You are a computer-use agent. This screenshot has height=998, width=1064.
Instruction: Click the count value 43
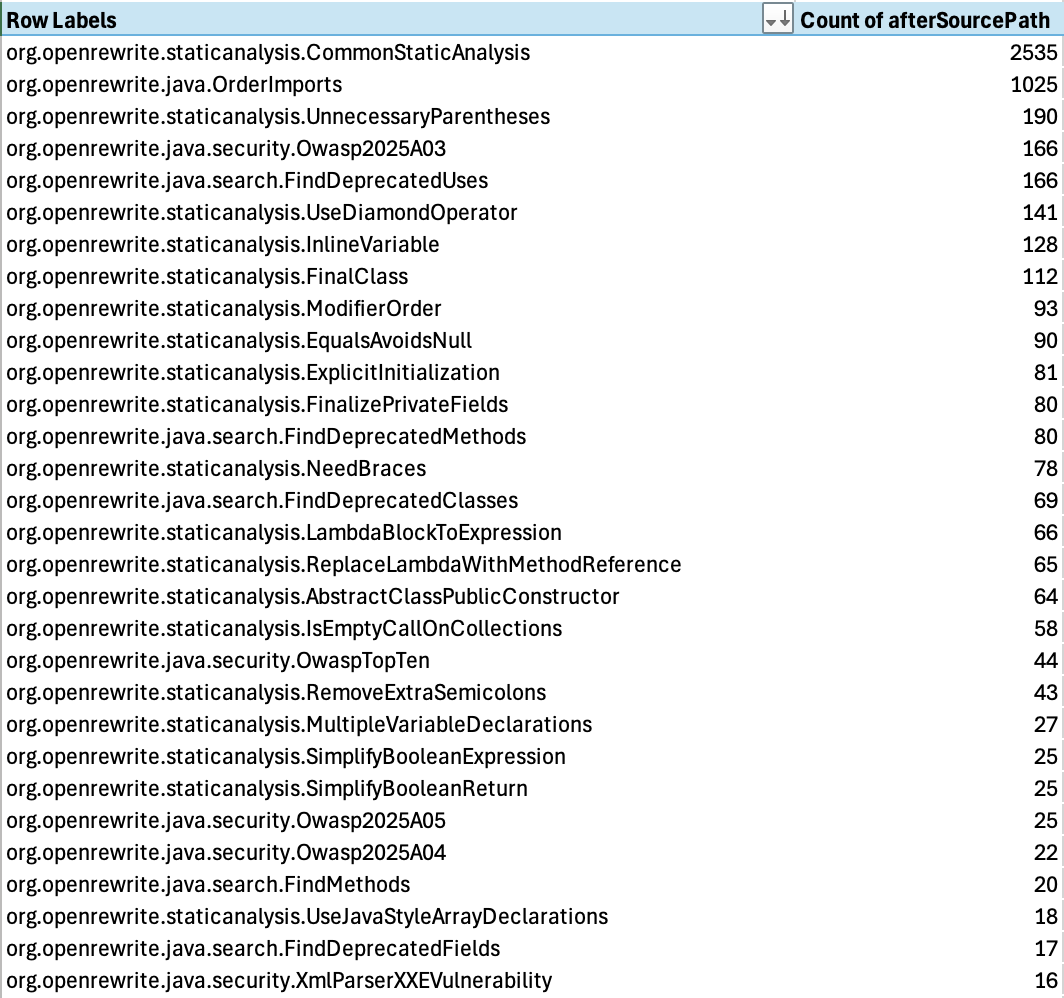(x=1046, y=692)
